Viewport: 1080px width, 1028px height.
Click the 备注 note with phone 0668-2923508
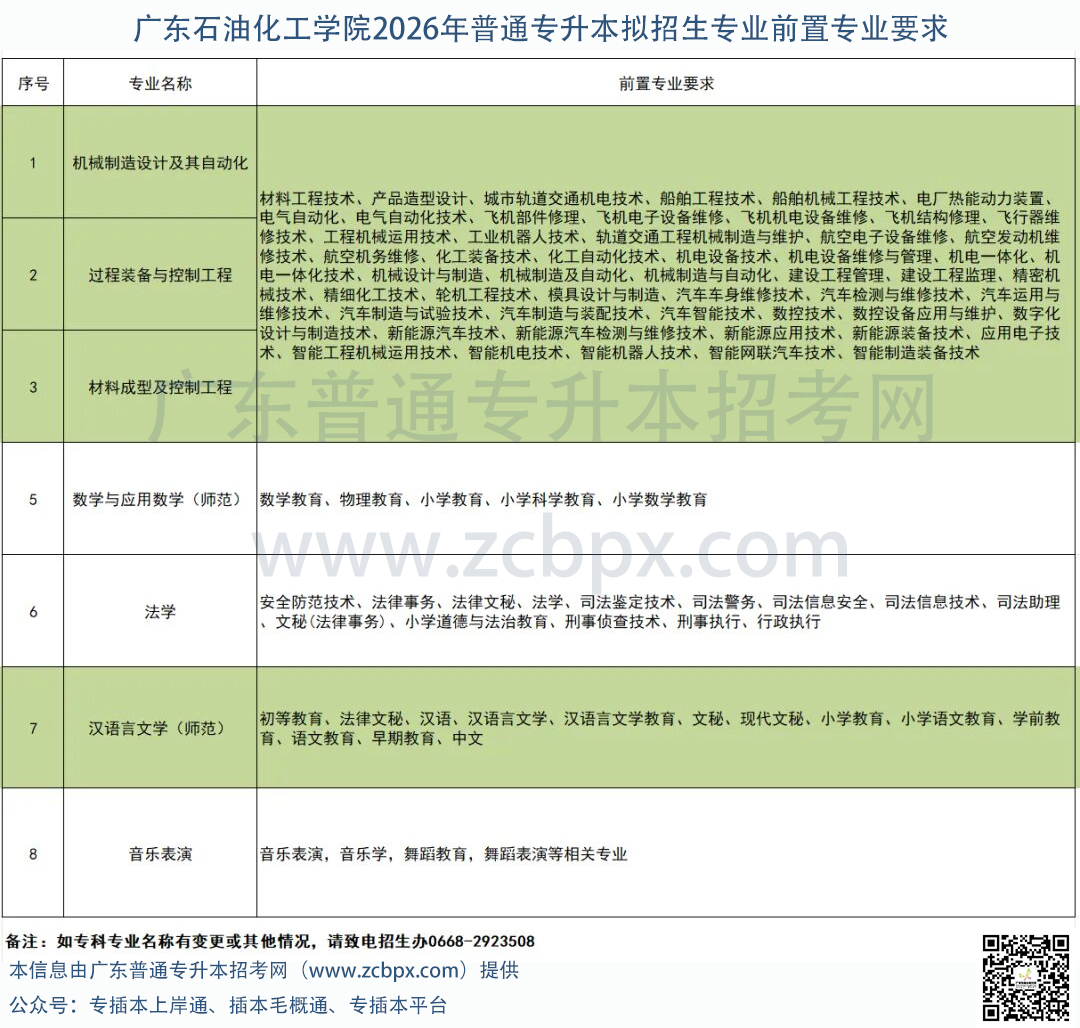point(270,941)
